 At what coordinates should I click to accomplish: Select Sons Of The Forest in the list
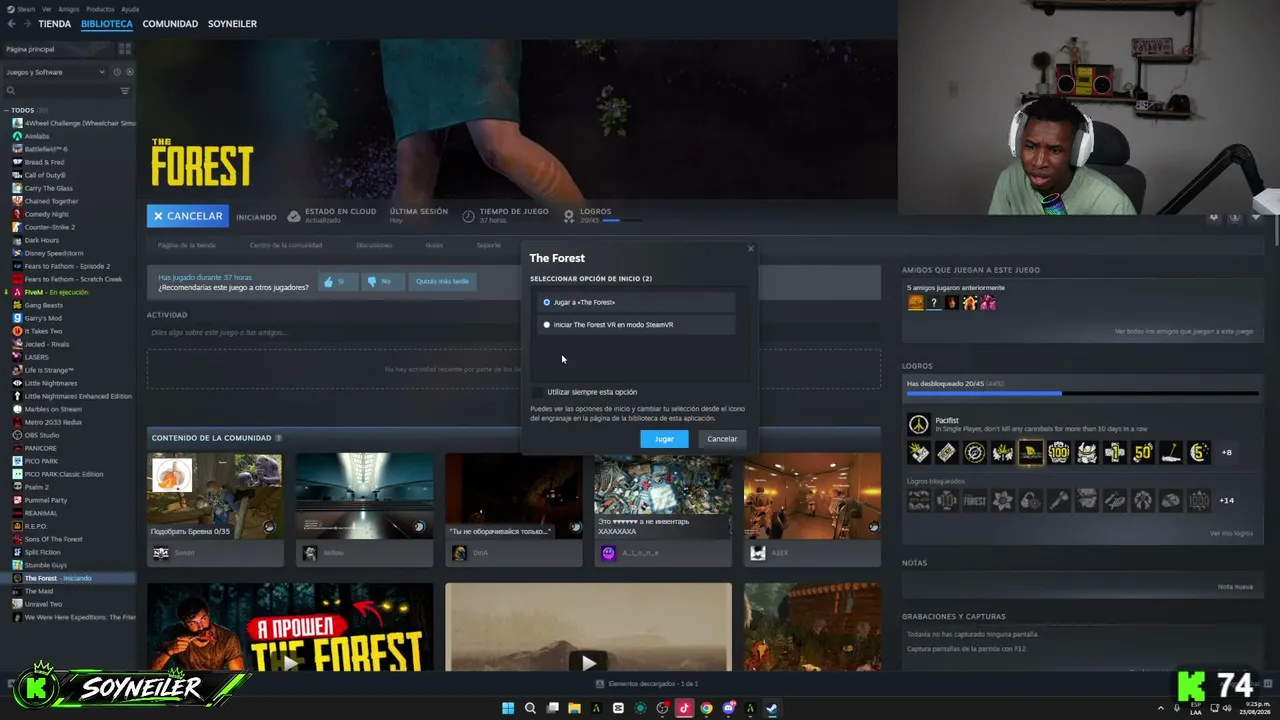(53, 539)
